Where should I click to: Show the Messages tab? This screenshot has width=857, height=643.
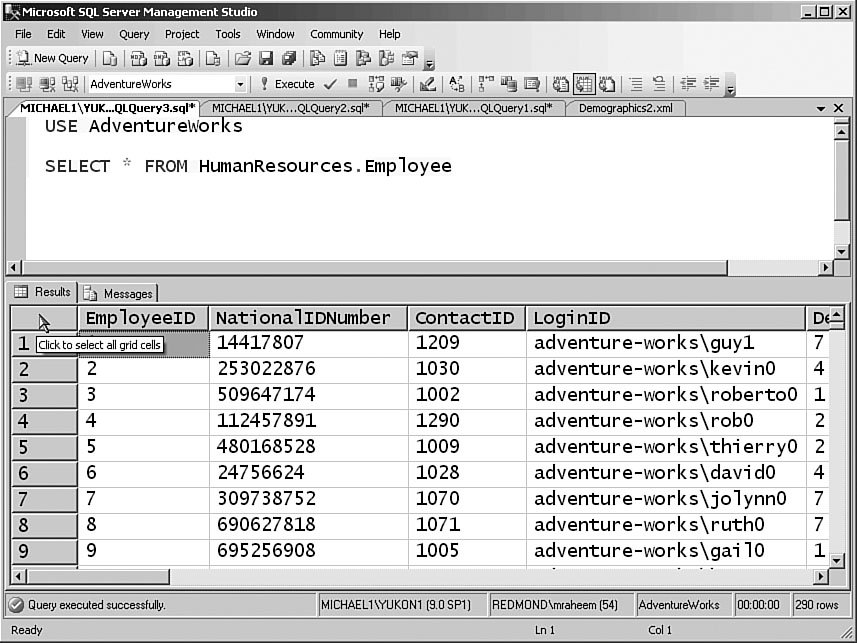pos(118,294)
